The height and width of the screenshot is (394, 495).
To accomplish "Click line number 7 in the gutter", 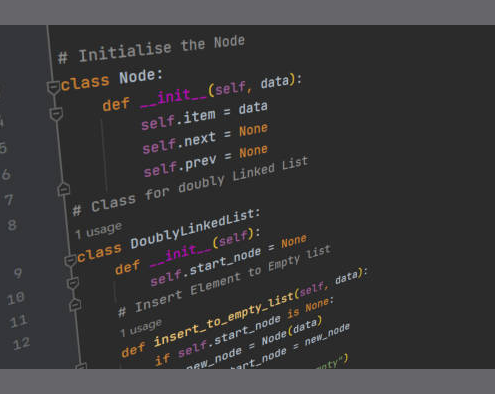I will coord(9,200).
